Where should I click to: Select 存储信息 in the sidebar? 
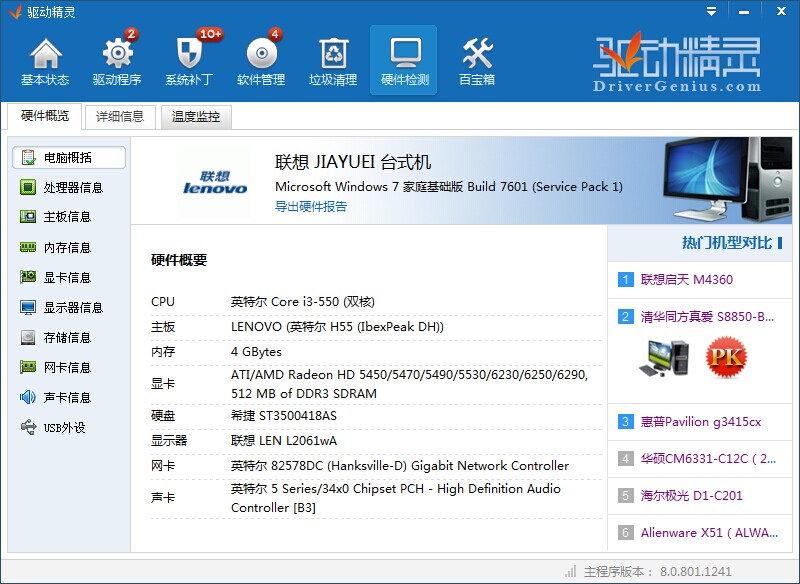pos(69,338)
